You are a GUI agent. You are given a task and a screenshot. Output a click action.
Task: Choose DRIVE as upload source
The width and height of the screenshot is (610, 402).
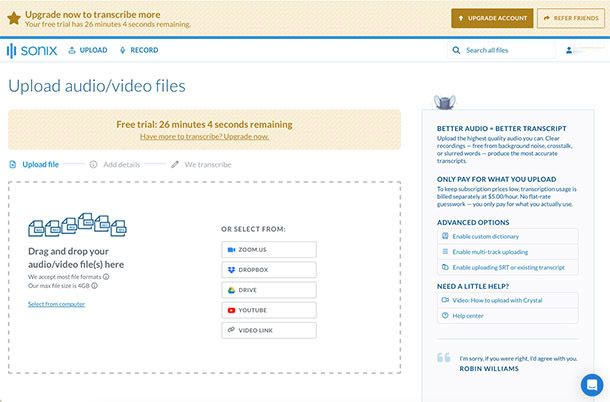tap(269, 290)
